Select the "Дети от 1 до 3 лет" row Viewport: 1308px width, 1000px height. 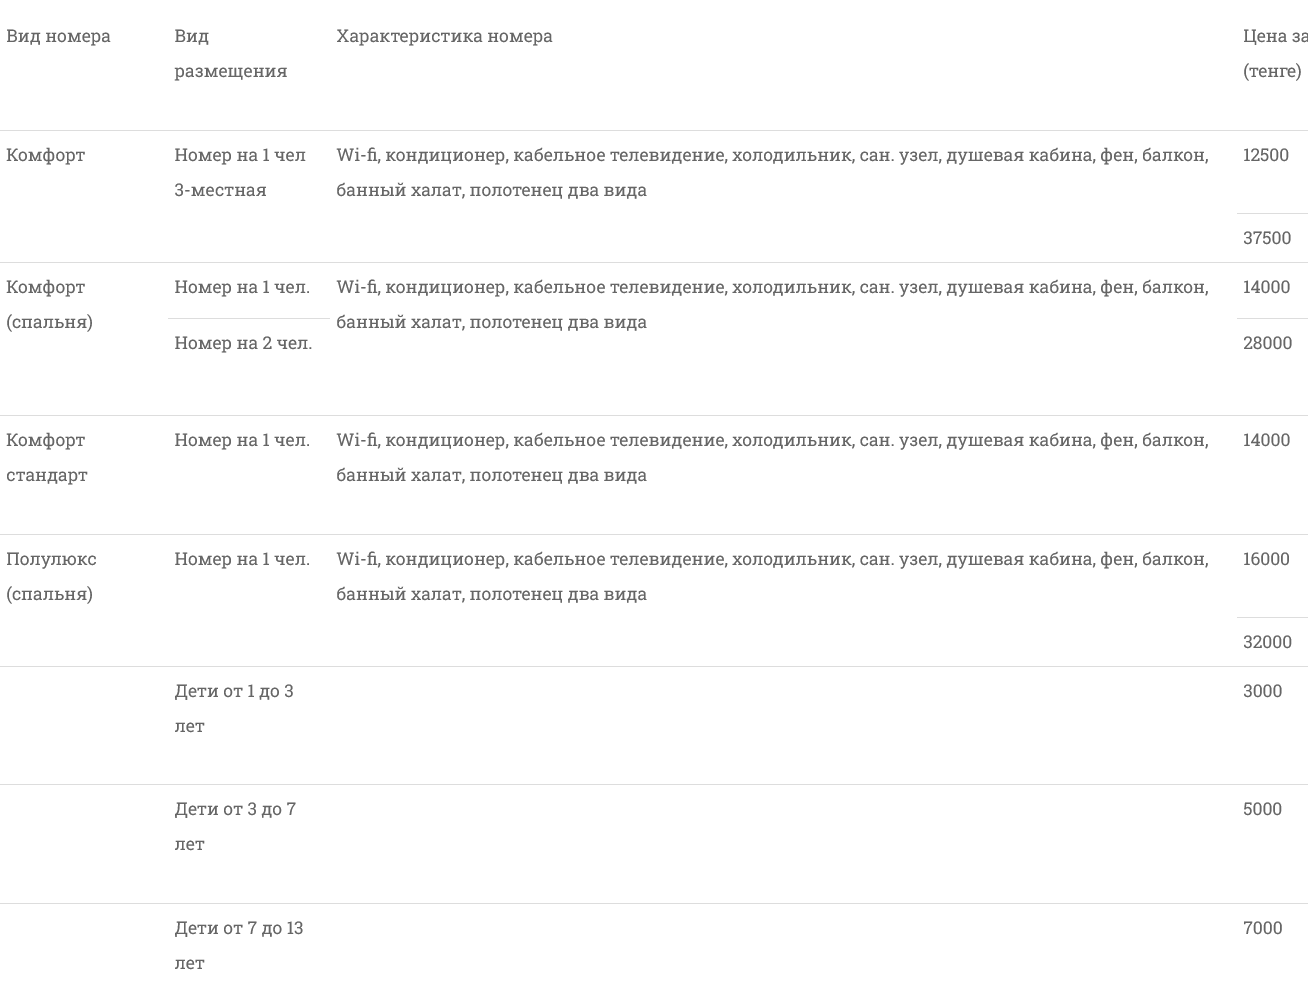[x=234, y=708]
